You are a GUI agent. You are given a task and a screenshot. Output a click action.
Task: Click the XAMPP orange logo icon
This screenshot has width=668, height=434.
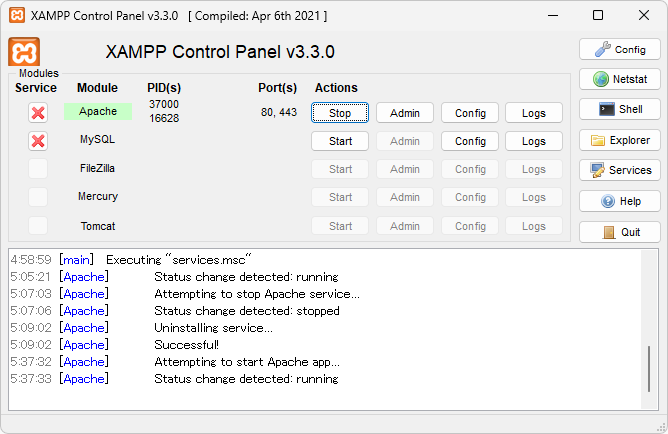click(24, 52)
